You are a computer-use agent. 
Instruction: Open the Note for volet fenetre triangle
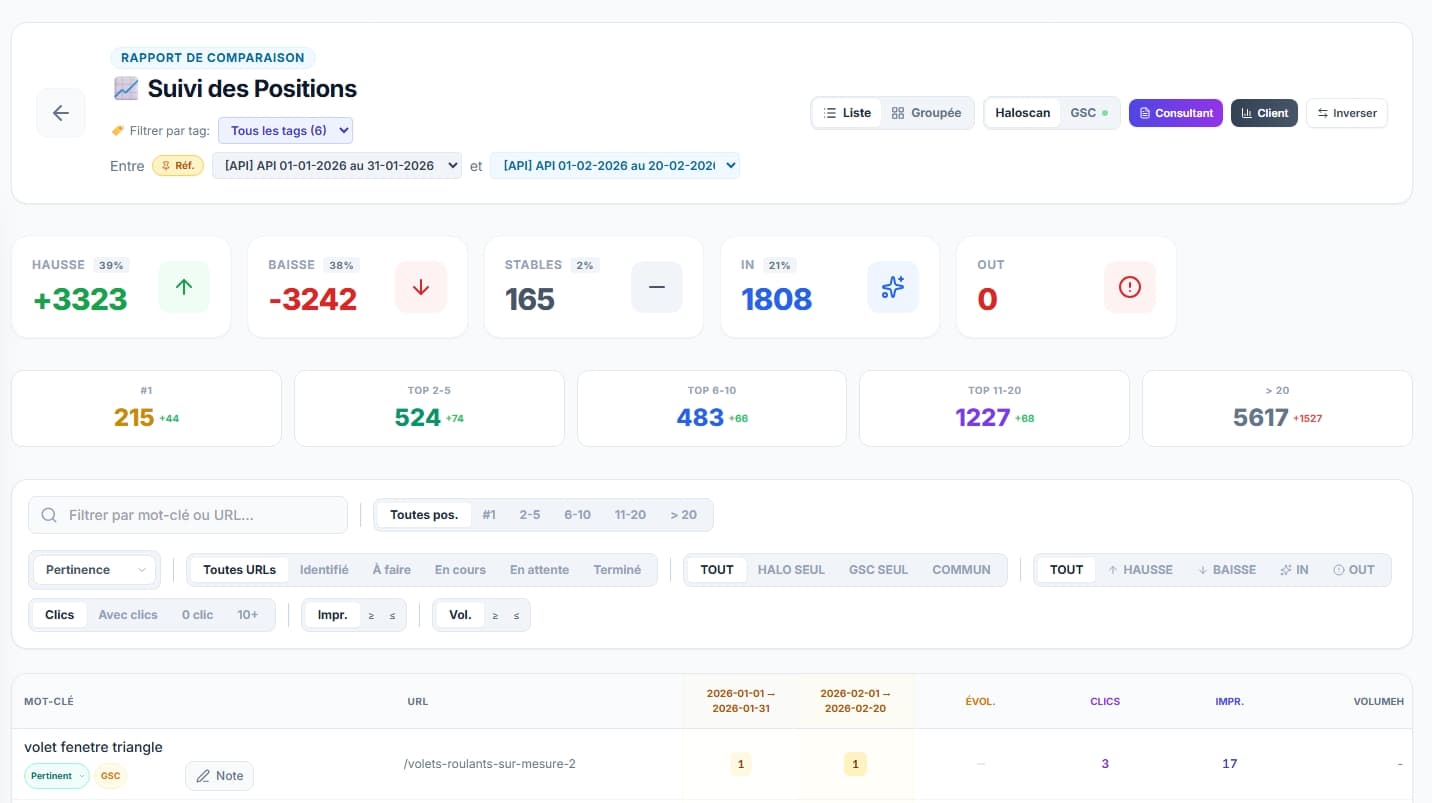click(x=219, y=775)
